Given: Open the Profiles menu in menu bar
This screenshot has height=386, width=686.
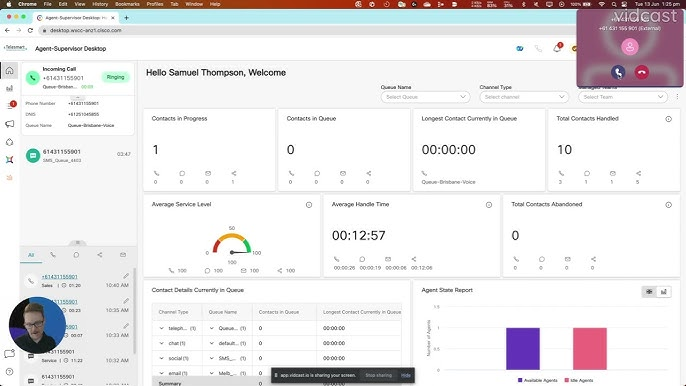Looking at the screenshot, I should [x=154, y=4].
